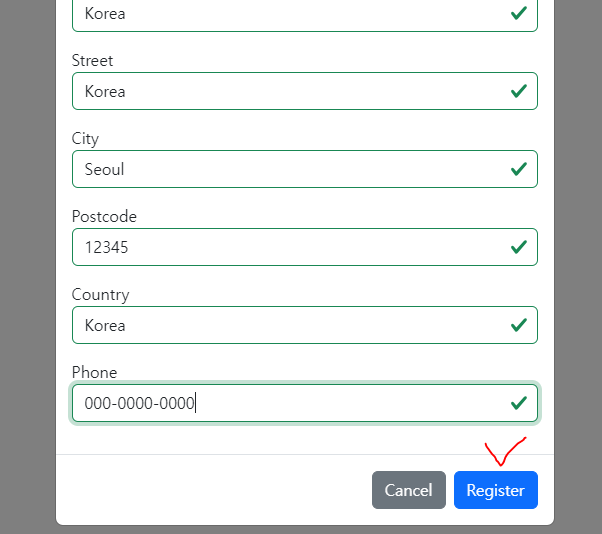
Task: Click the Register button
Action: (495, 490)
